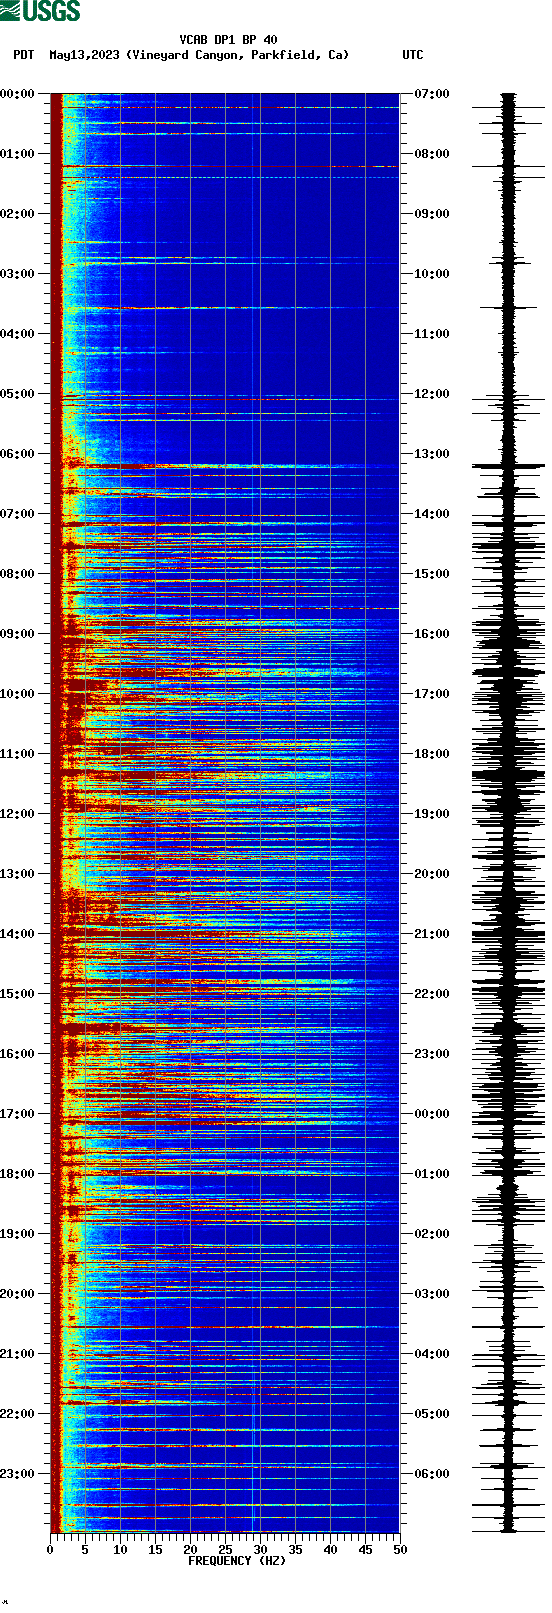Click the 10:00 PDT time label on the left axis
This screenshot has height=1613, width=552.
[x=17, y=694]
